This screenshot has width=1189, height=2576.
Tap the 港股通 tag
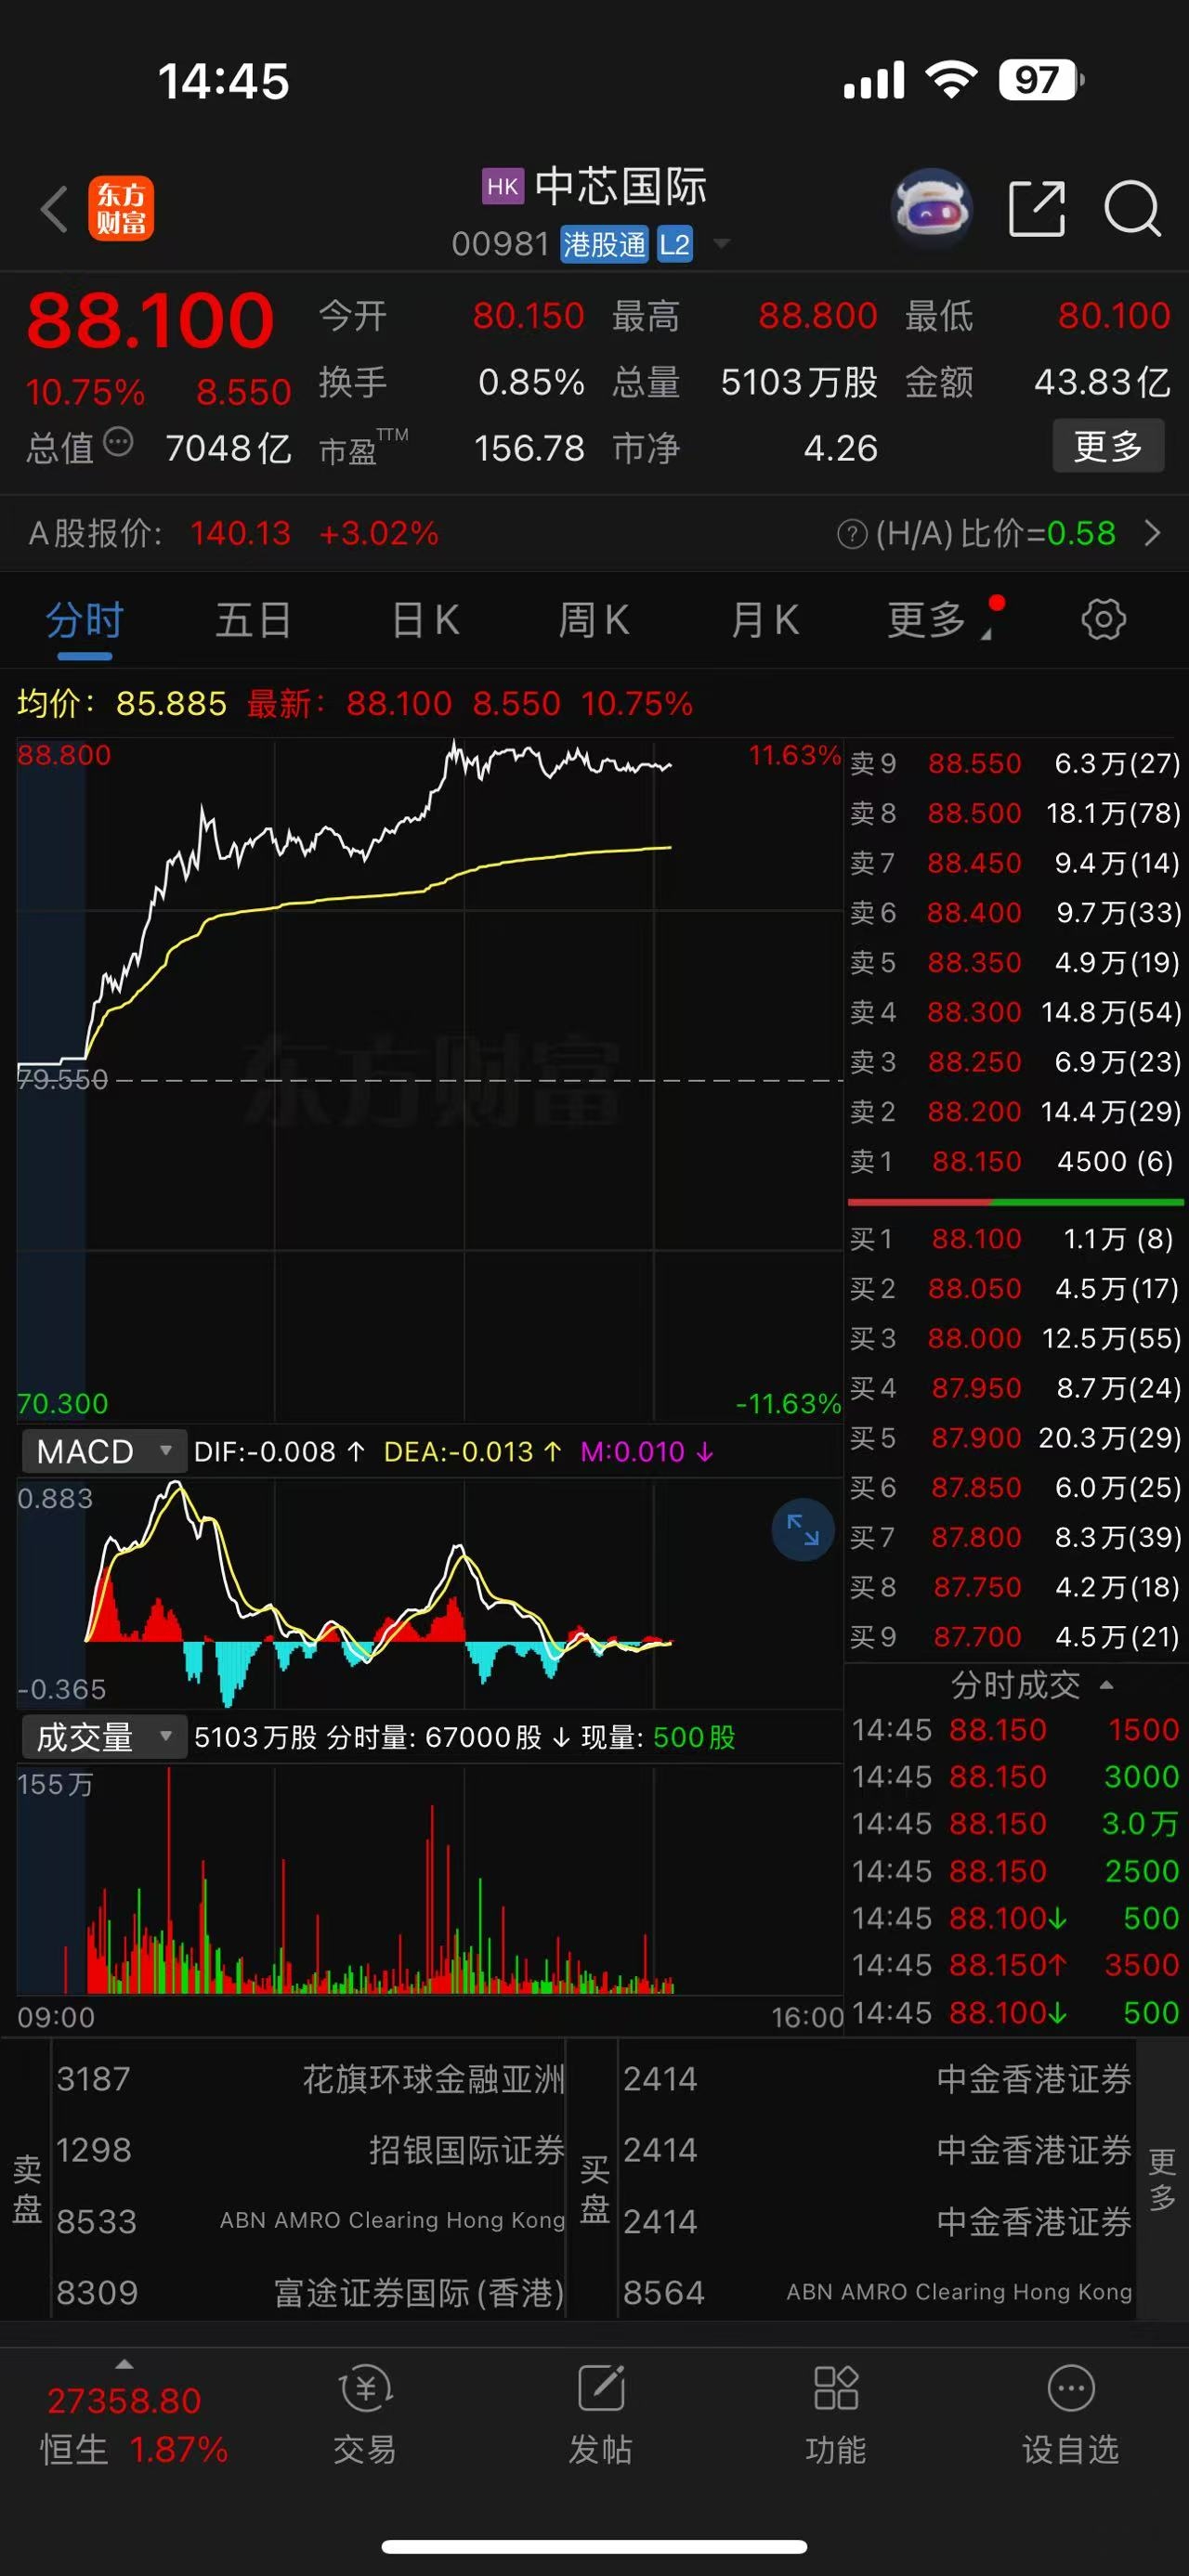tap(603, 244)
